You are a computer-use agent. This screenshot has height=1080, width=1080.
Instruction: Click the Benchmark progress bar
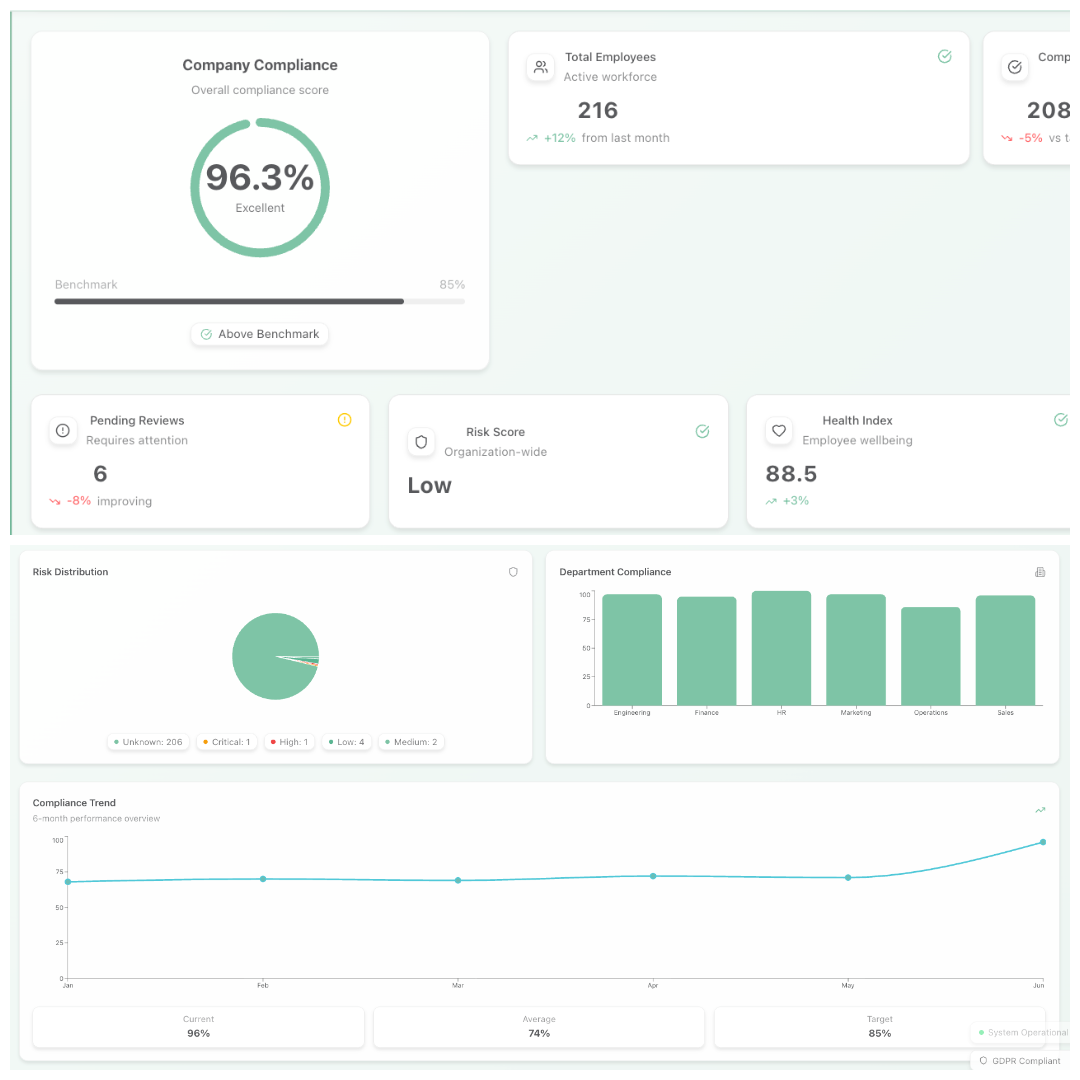coord(260,301)
